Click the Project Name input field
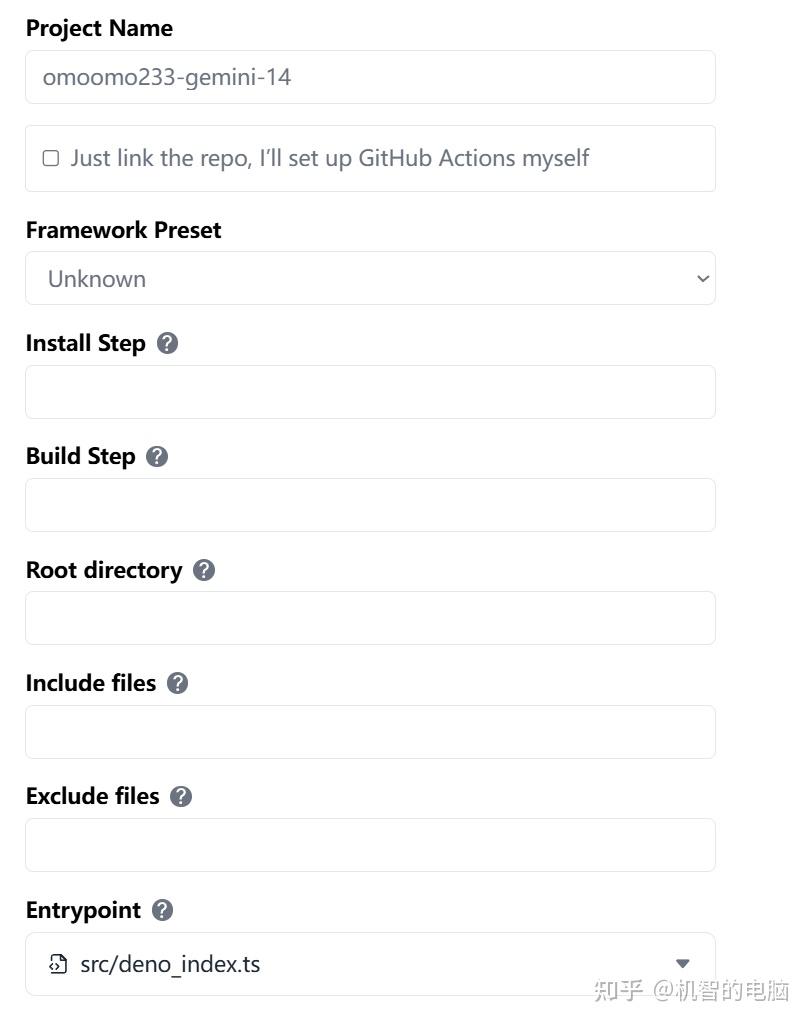This screenshot has height=1023, width=810. [370, 77]
